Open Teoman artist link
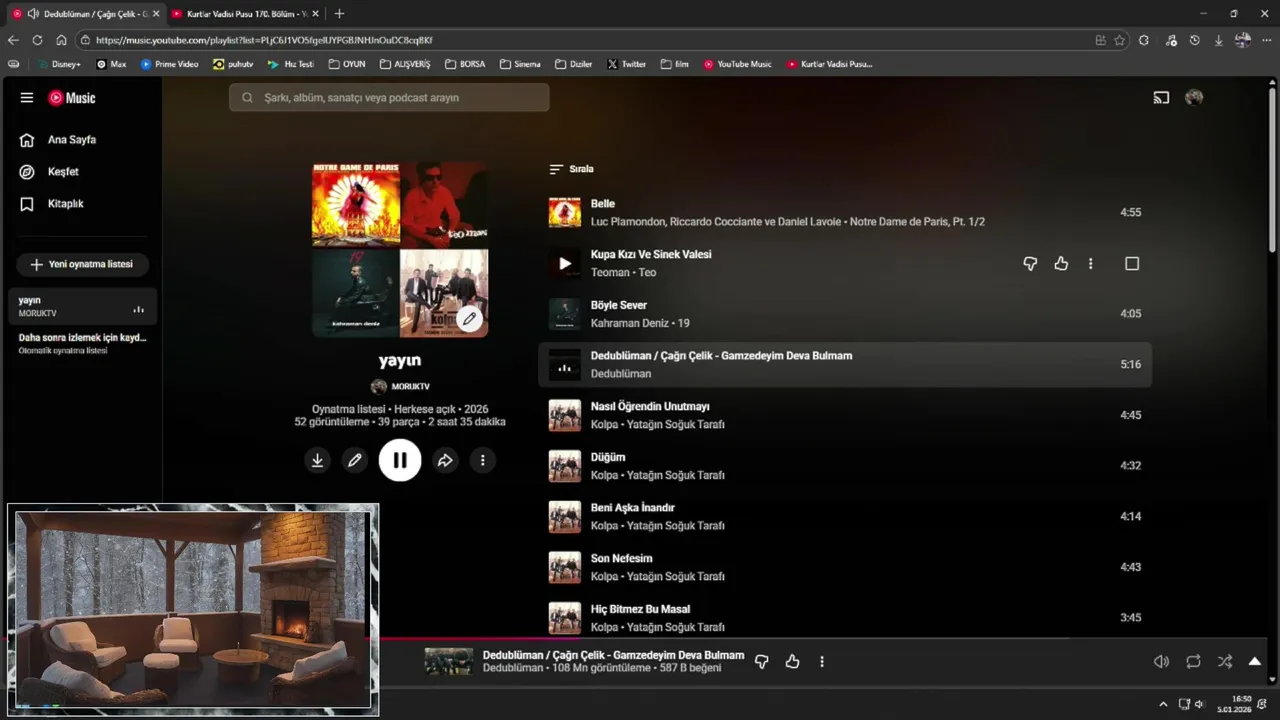 point(610,273)
